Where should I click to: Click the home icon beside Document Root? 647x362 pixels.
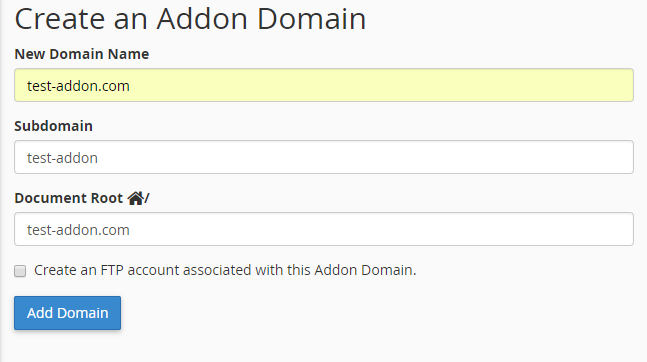pos(135,199)
